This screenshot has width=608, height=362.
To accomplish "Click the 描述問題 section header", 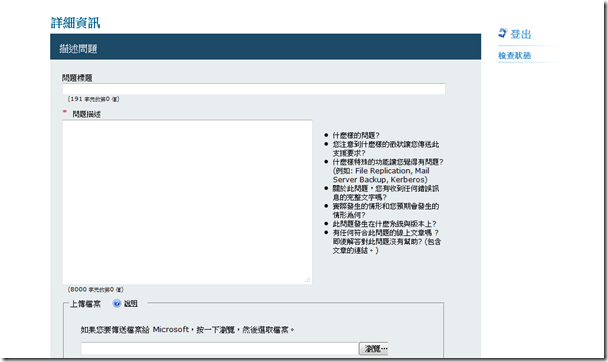I will (78, 48).
